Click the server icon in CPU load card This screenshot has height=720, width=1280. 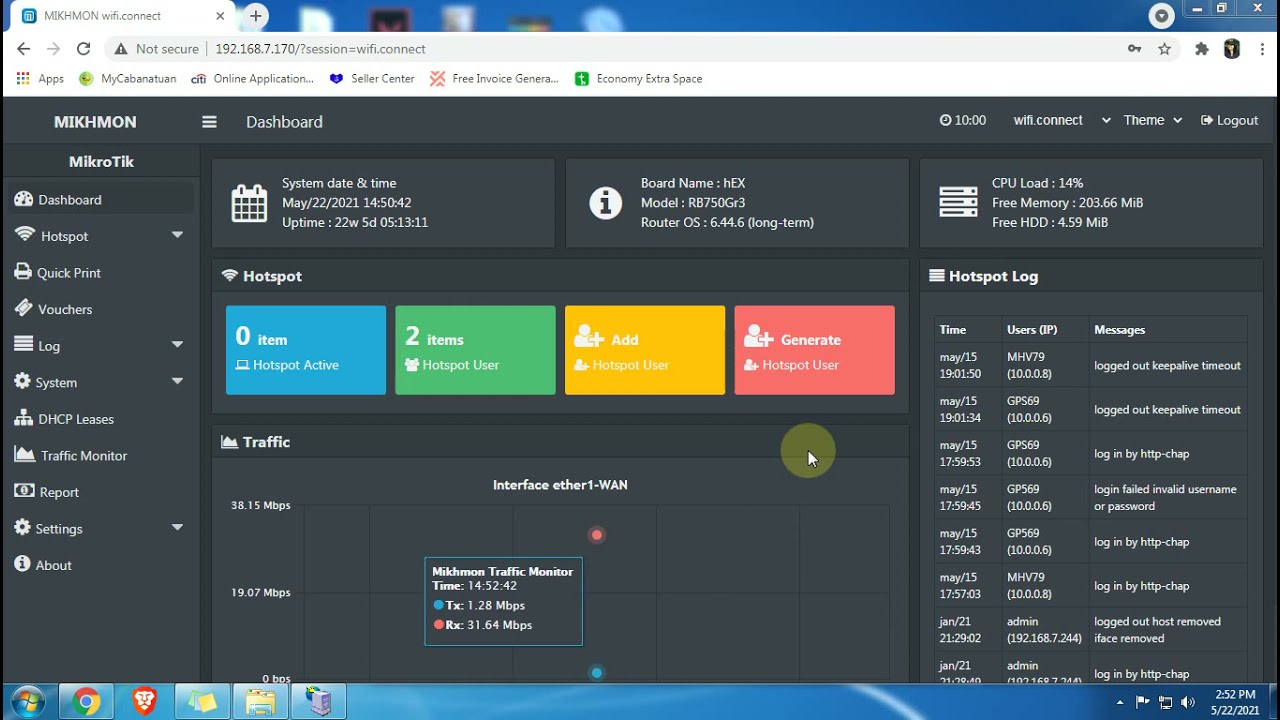958,202
